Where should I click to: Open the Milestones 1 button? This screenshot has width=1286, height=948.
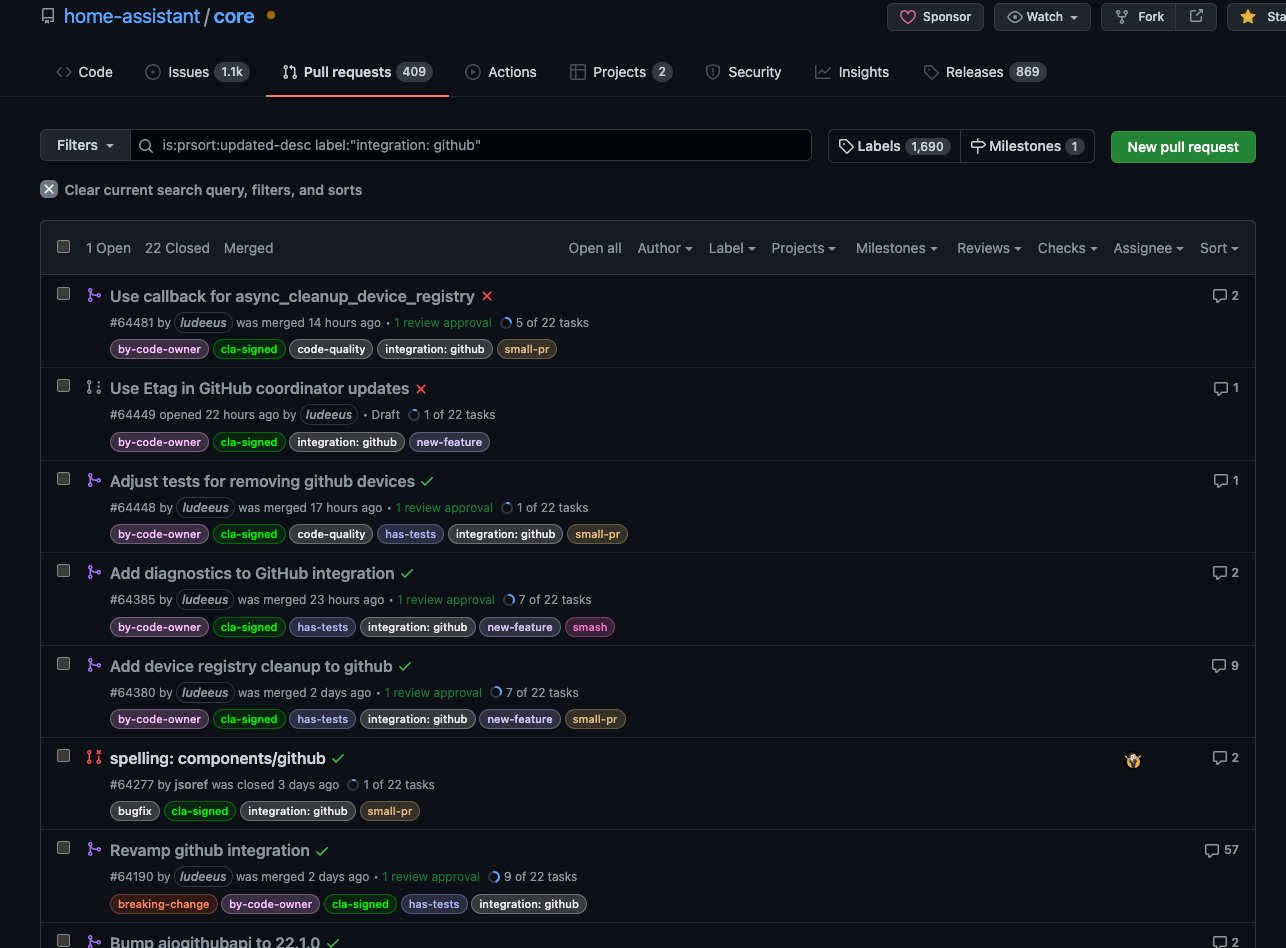pyautogui.click(x=1027, y=146)
